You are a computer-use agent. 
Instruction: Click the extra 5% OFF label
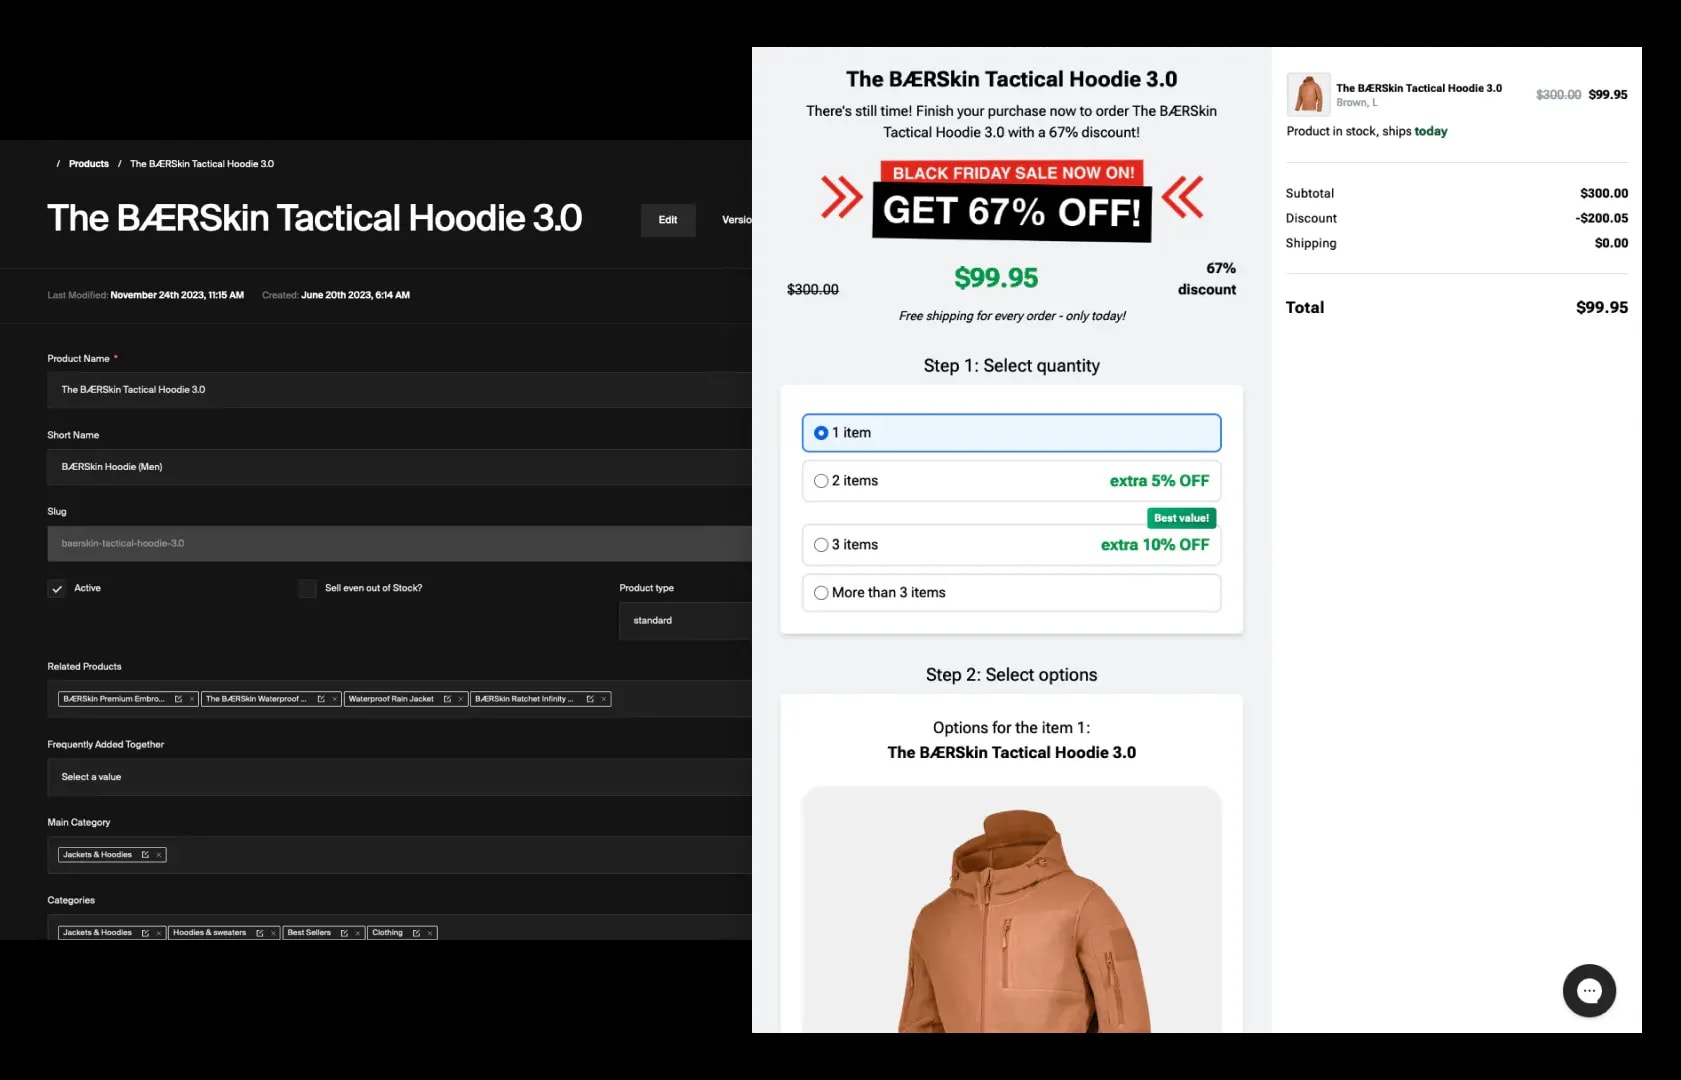coord(1159,481)
